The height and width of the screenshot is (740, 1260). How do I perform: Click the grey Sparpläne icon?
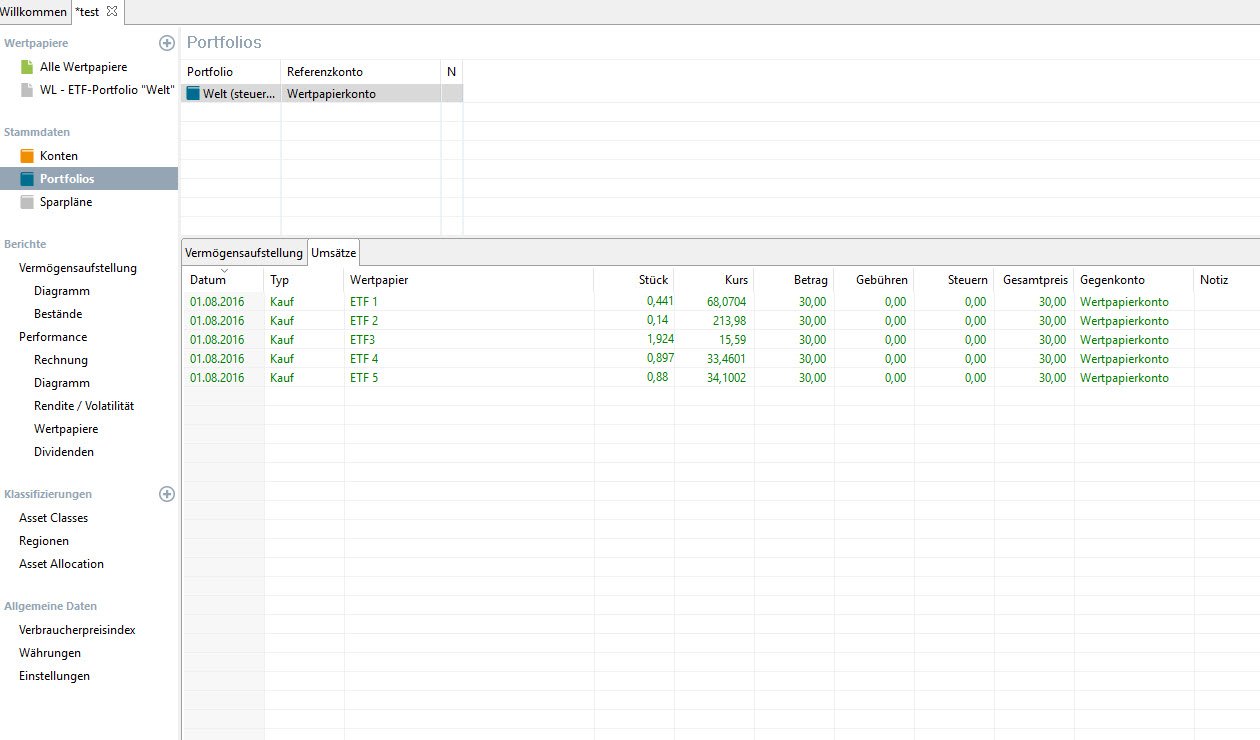coord(27,202)
